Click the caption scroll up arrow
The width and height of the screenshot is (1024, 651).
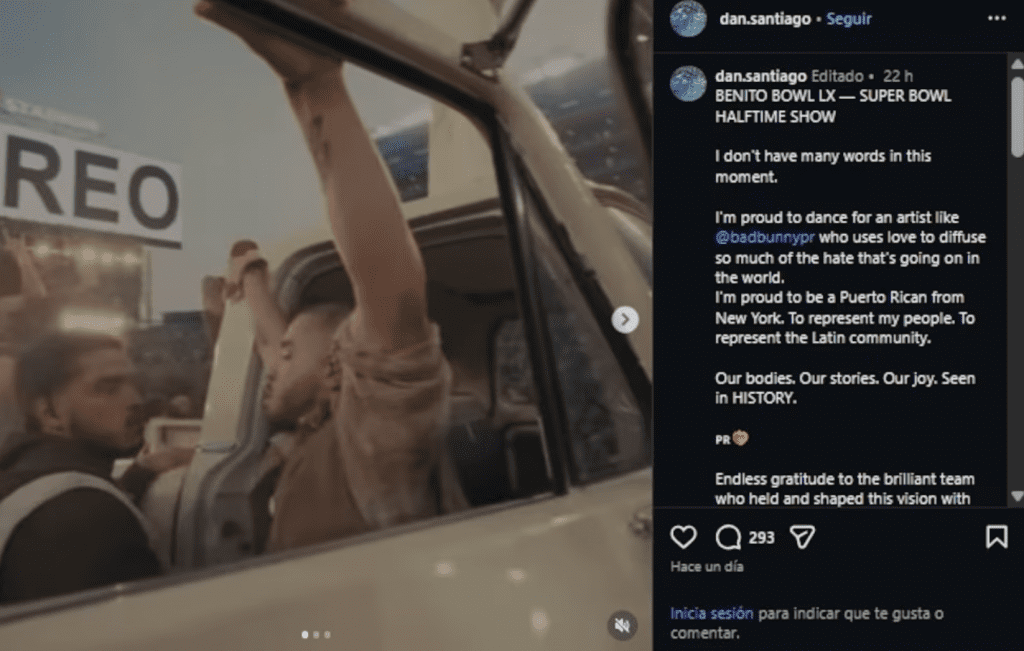(x=1017, y=63)
